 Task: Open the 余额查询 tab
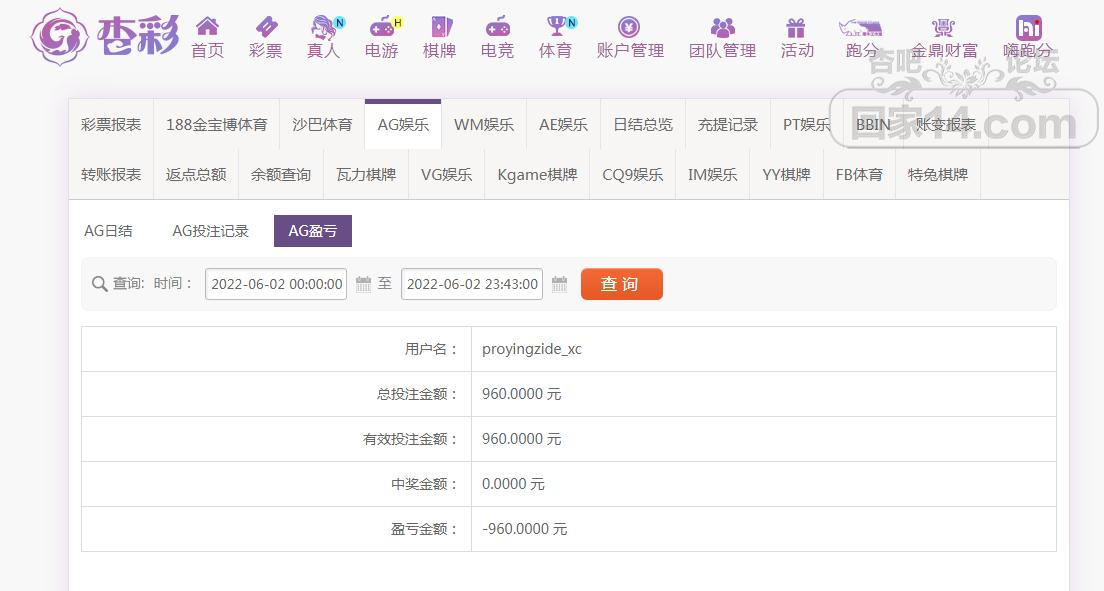coord(281,174)
